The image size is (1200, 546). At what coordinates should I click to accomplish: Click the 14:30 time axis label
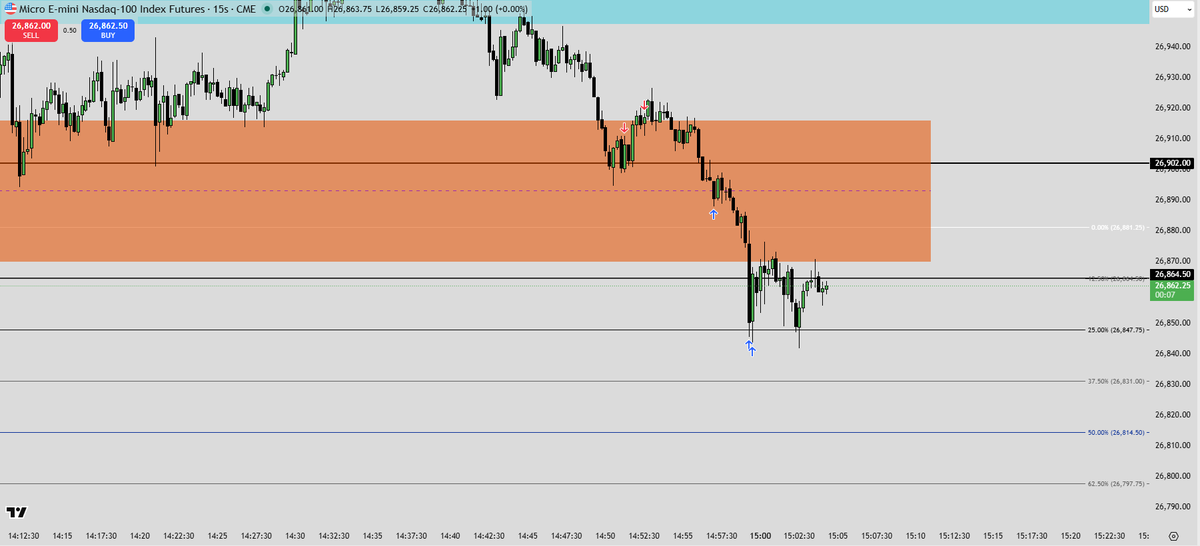pyautogui.click(x=295, y=537)
